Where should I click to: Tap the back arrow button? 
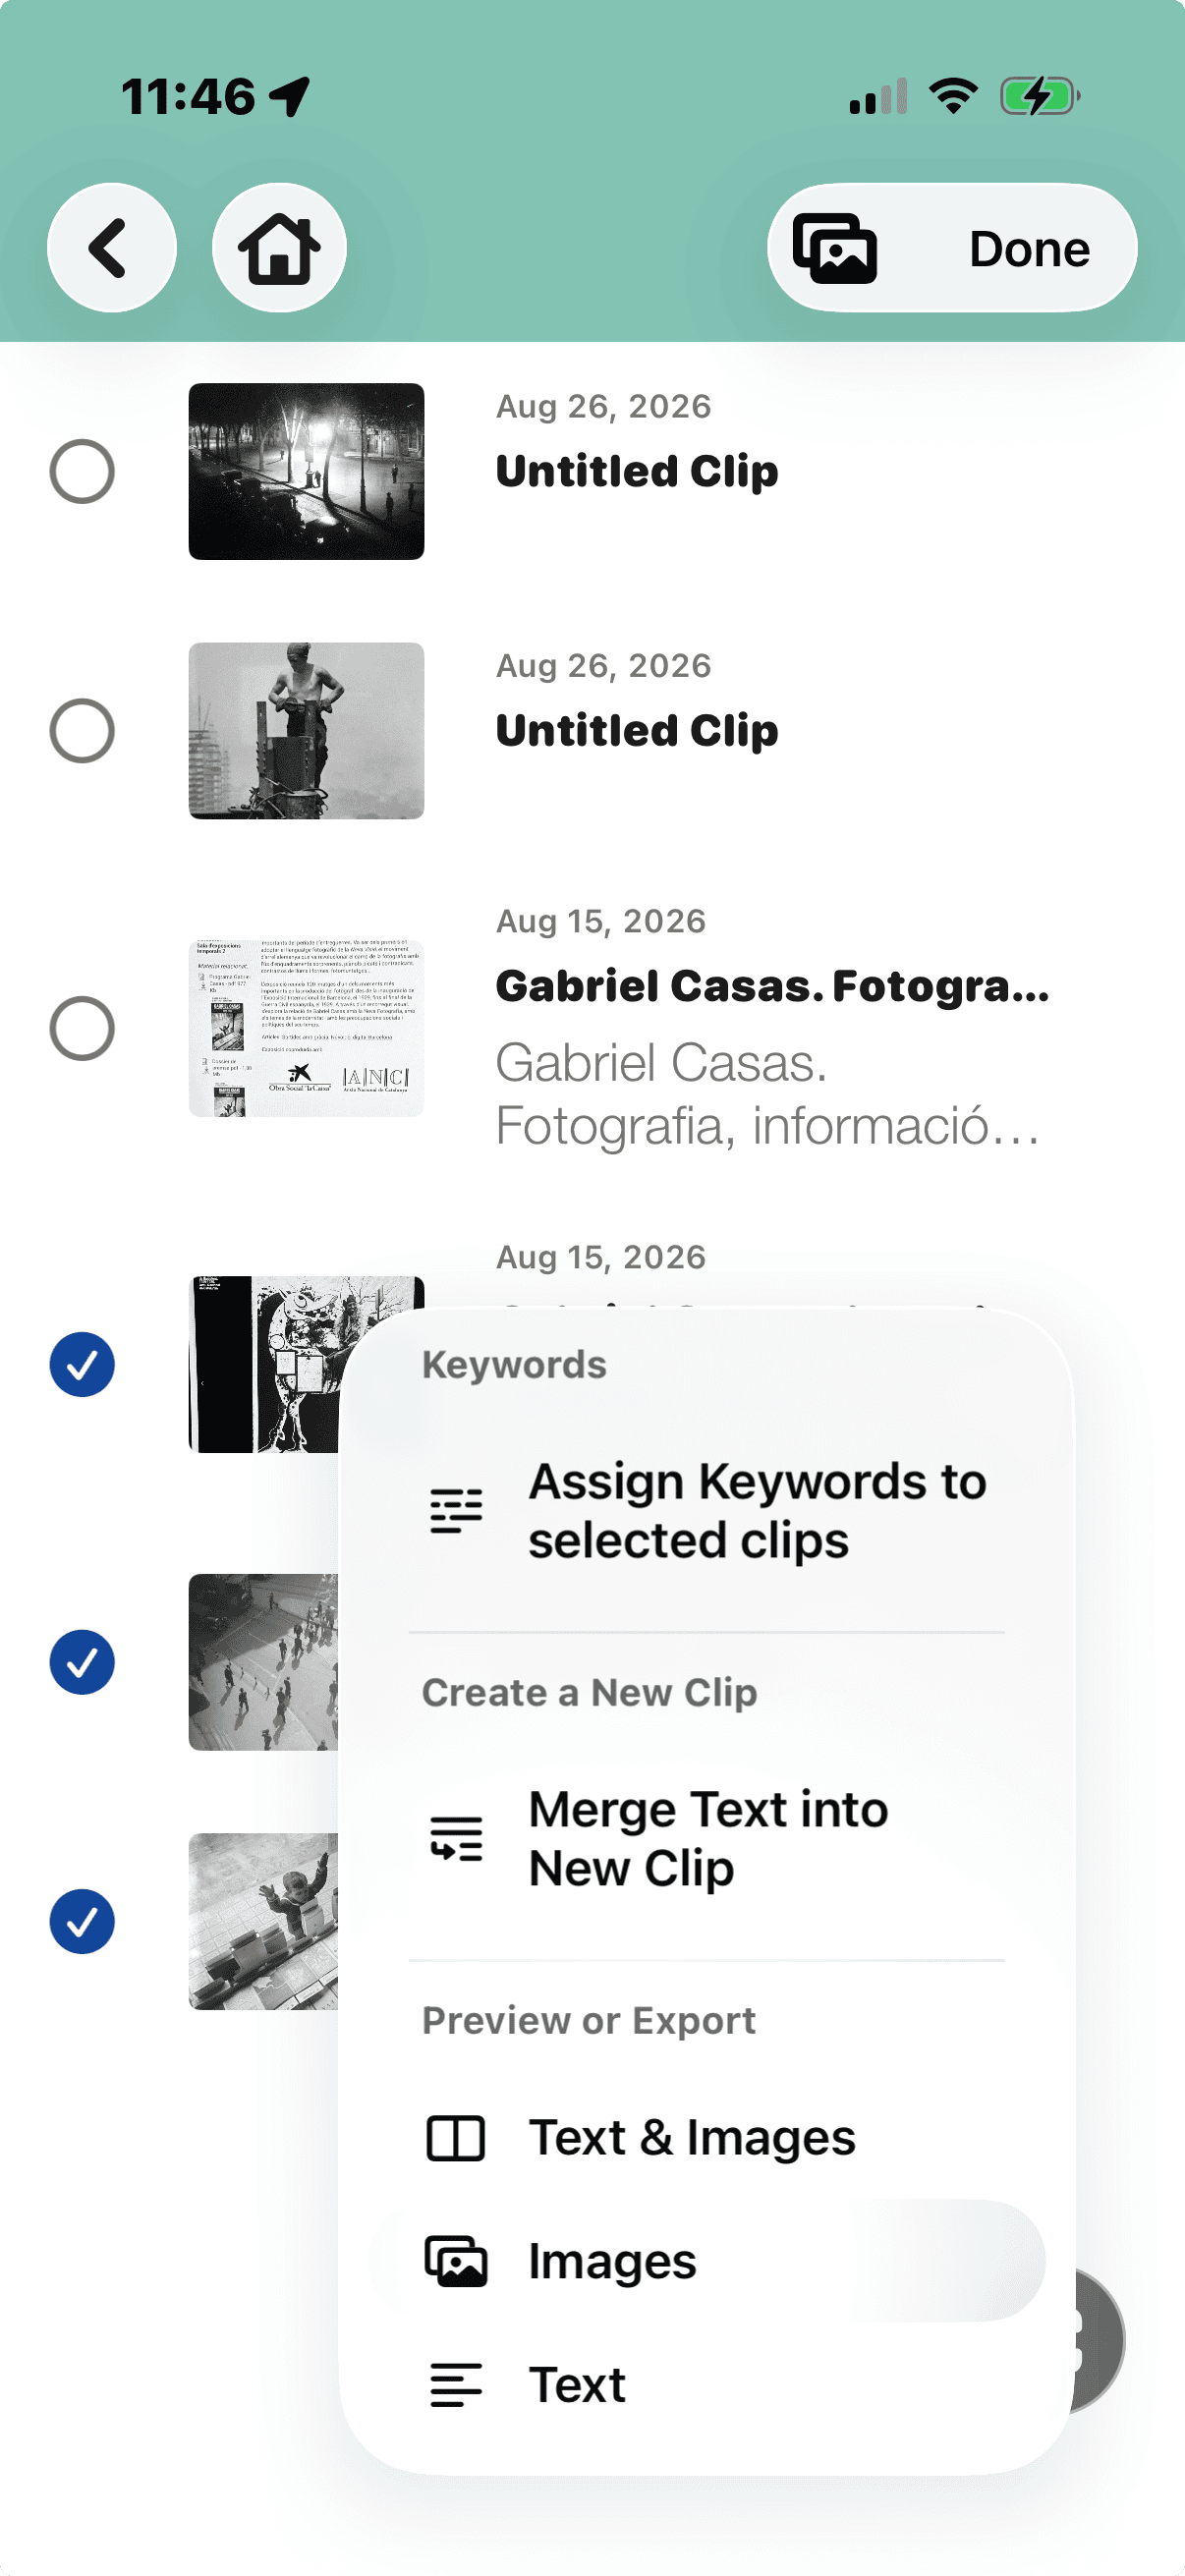tap(111, 248)
